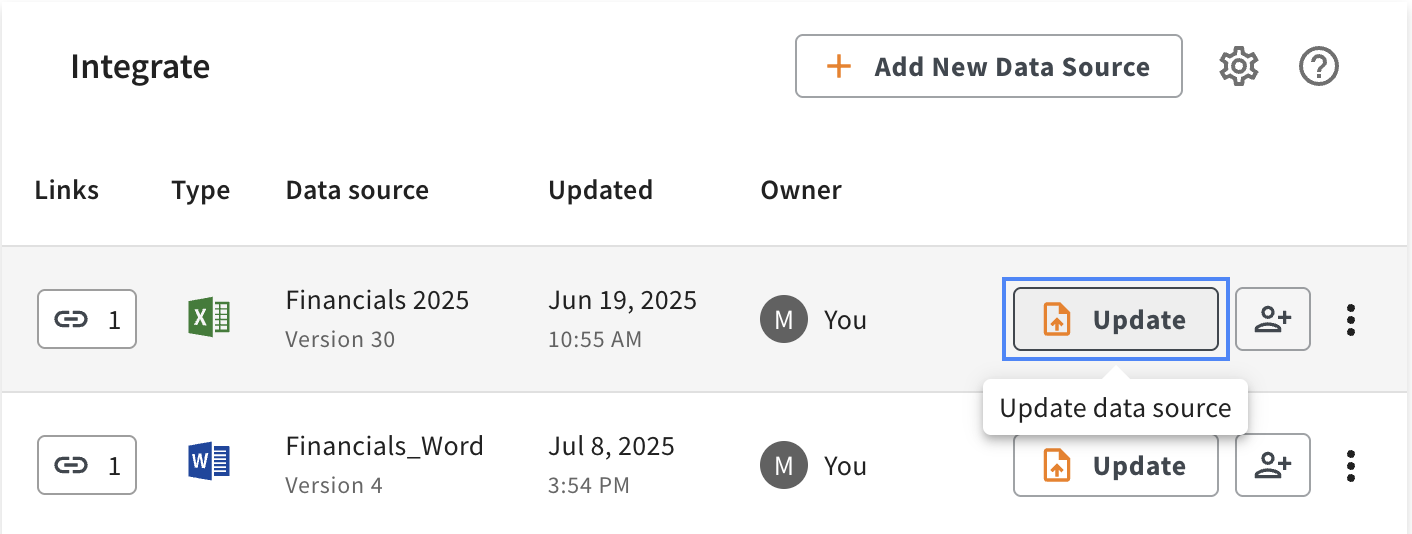Update the Financials 2025 data source

1116,319
